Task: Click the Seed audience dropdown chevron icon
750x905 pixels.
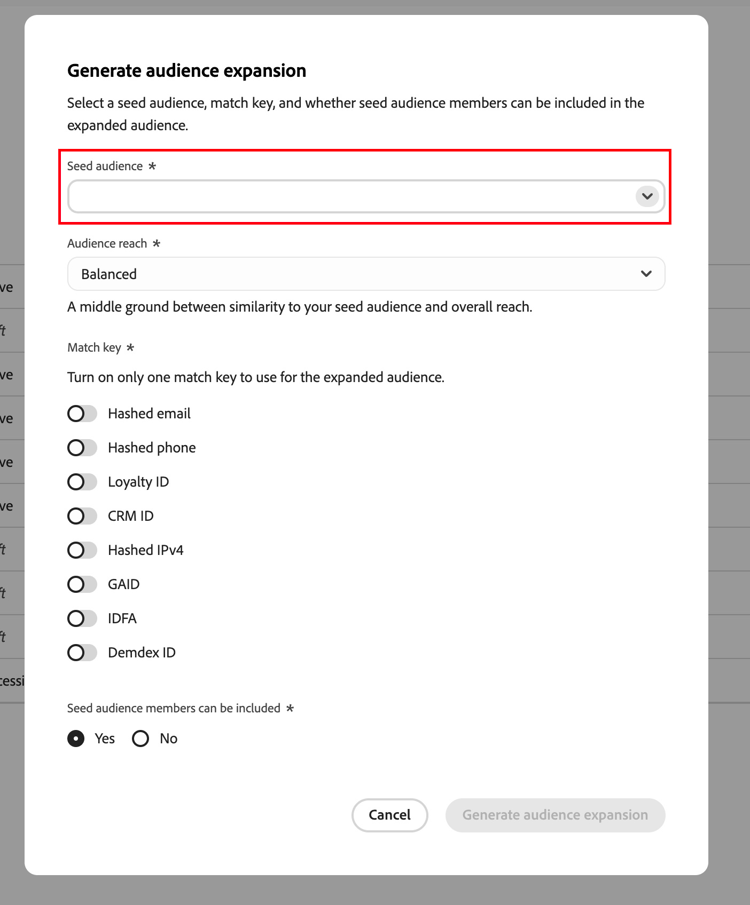Action: coord(647,196)
